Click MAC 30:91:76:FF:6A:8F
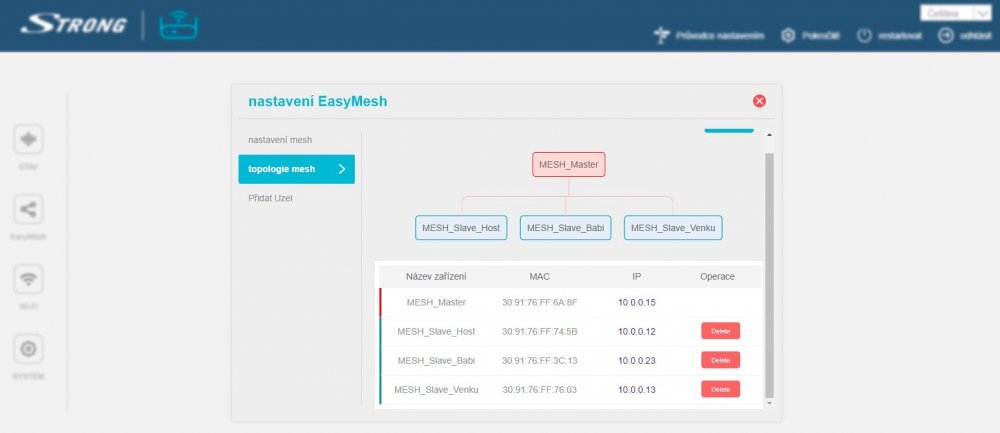 coord(540,302)
